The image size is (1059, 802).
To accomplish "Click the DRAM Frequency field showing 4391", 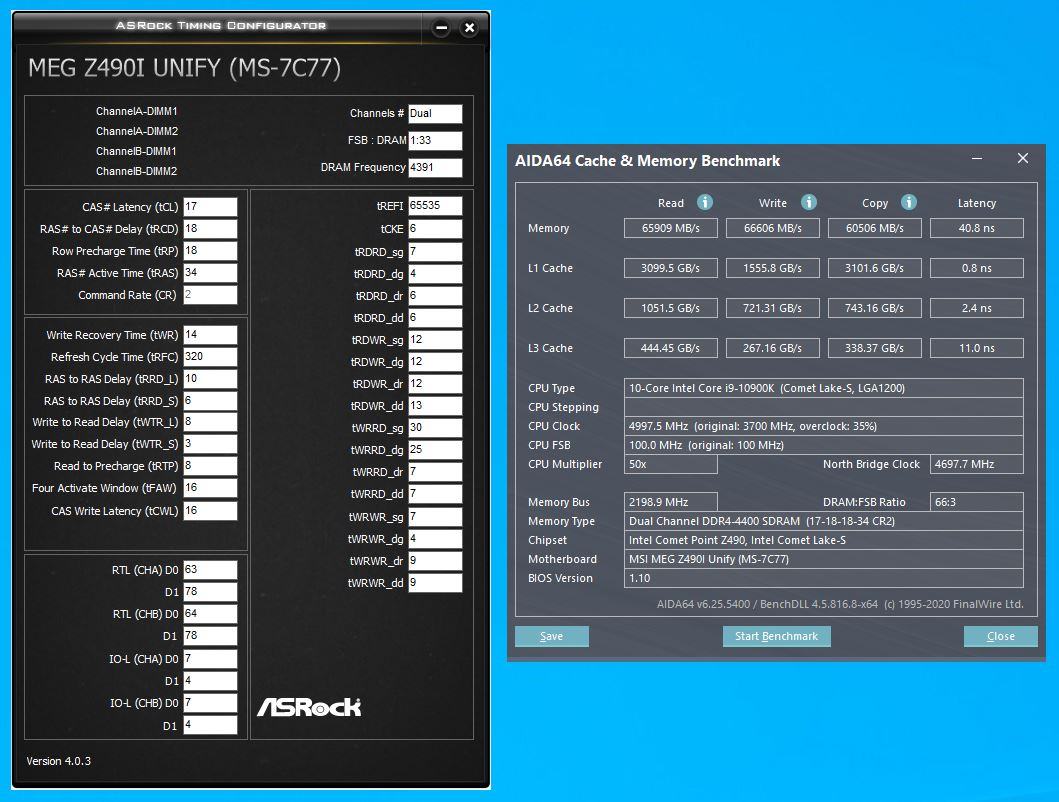I will [435, 168].
